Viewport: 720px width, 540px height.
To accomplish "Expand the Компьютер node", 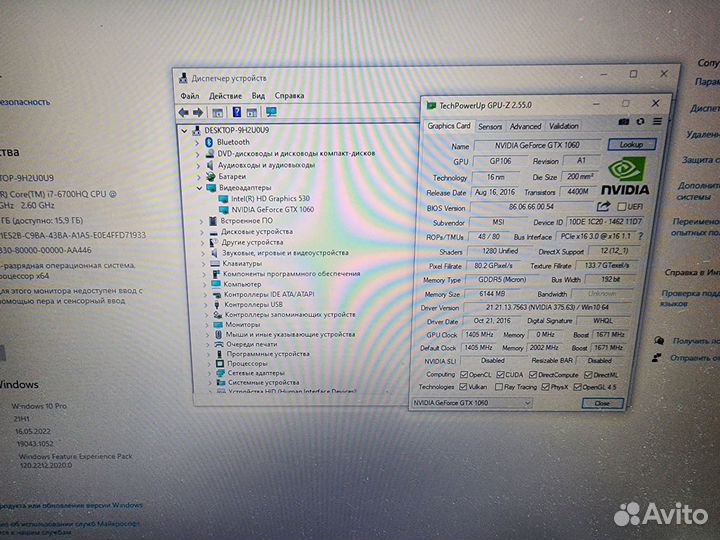I will [205, 284].
